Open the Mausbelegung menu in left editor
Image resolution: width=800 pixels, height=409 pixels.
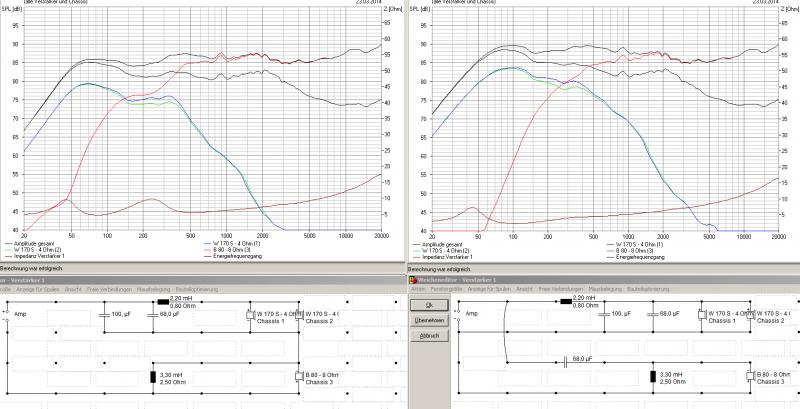(x=154, y=289)
